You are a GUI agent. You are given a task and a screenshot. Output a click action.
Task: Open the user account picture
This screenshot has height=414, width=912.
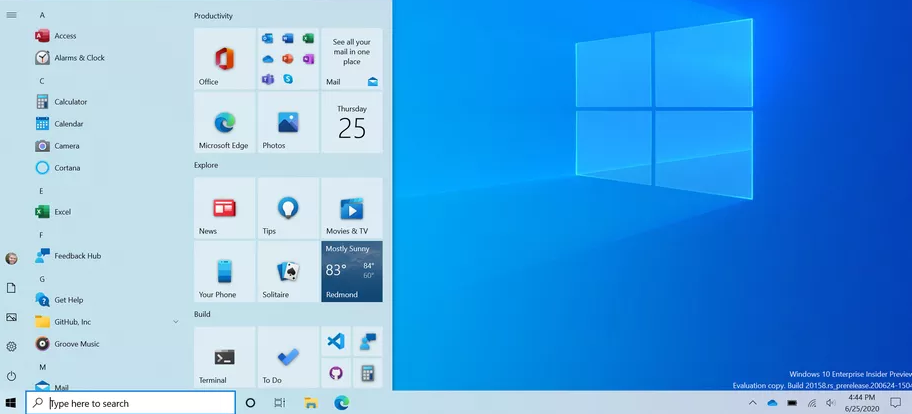click(x=11, y=259)
